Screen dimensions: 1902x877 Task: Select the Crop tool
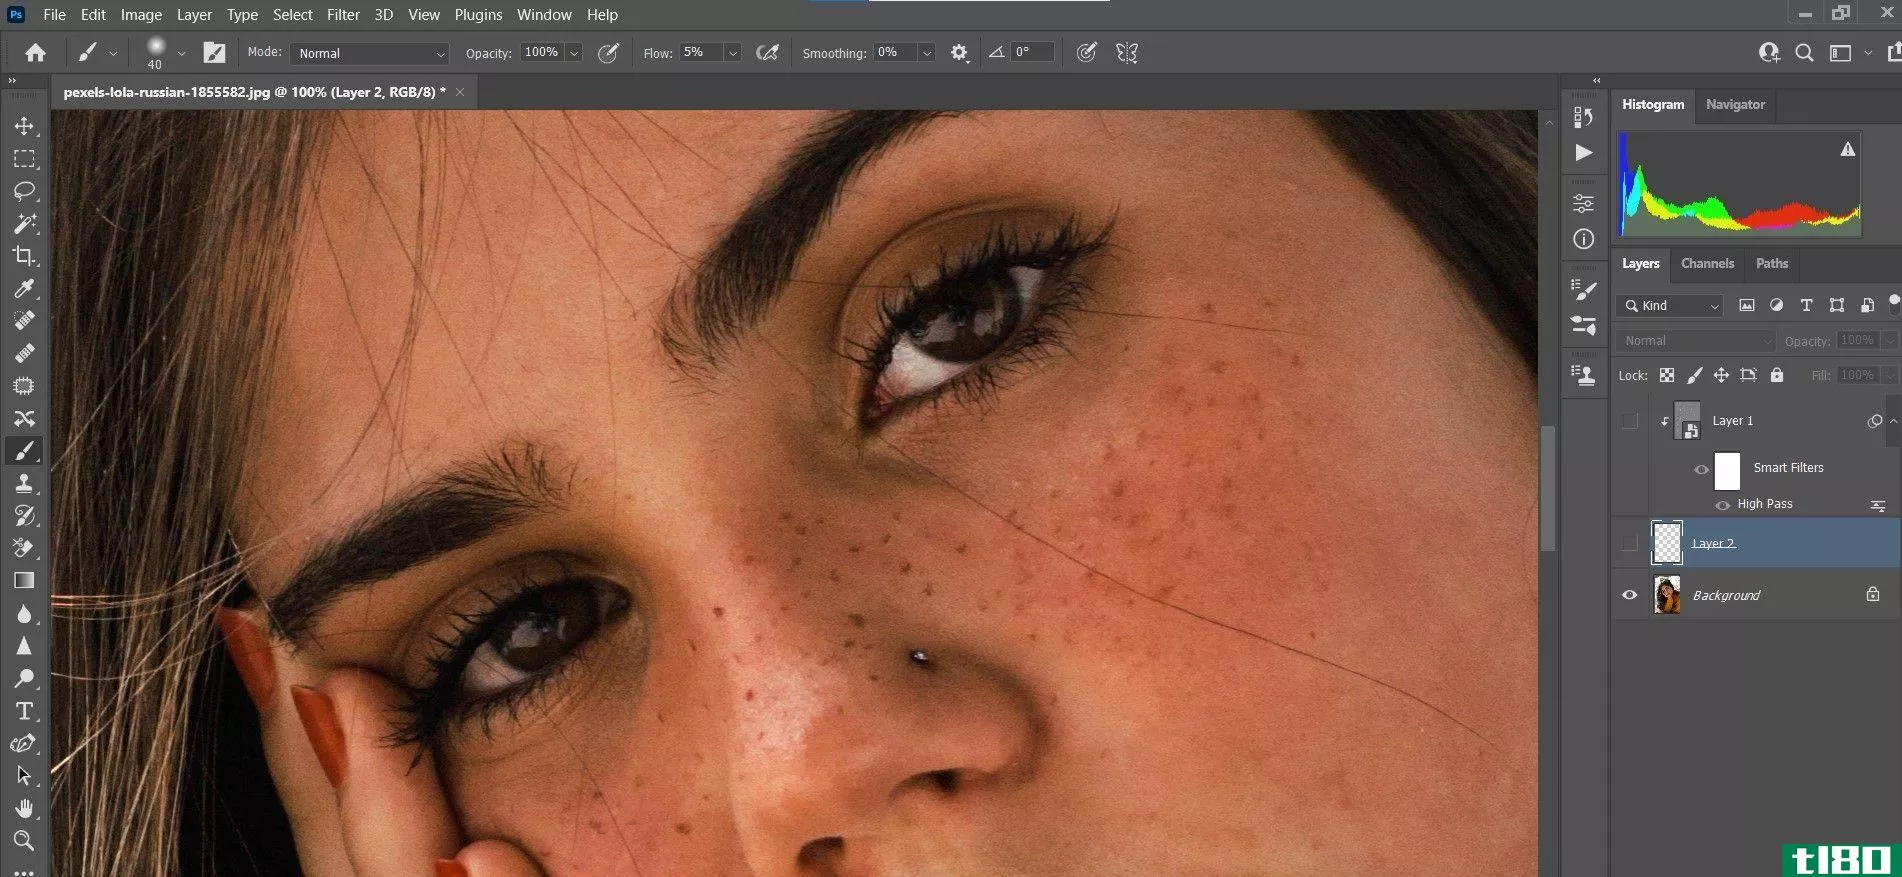coord(24,256)
